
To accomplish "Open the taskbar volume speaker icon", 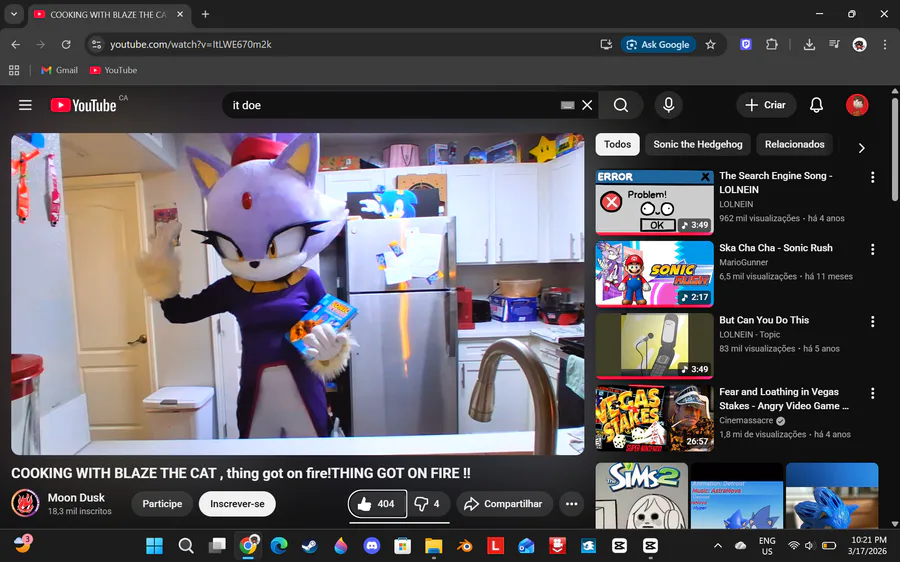I will click(809, 545).
